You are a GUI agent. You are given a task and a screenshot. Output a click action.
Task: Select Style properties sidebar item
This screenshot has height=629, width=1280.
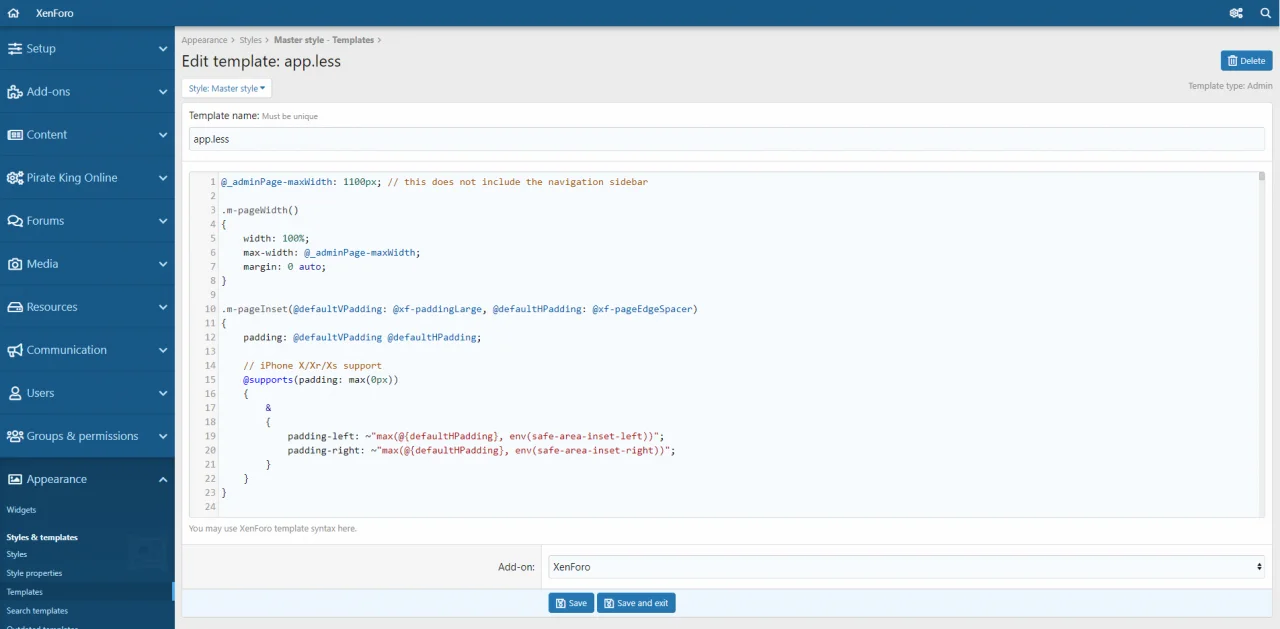tap(34, 573)
